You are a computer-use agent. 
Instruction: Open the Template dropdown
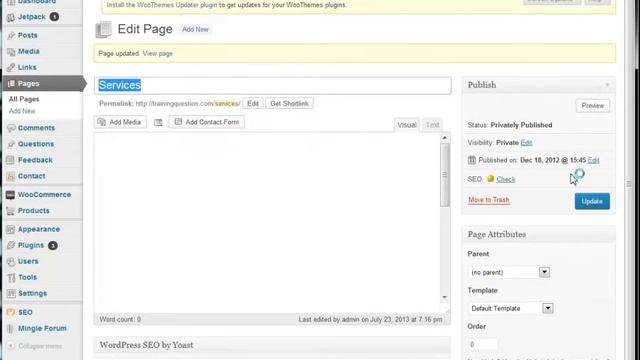[548, 308]
